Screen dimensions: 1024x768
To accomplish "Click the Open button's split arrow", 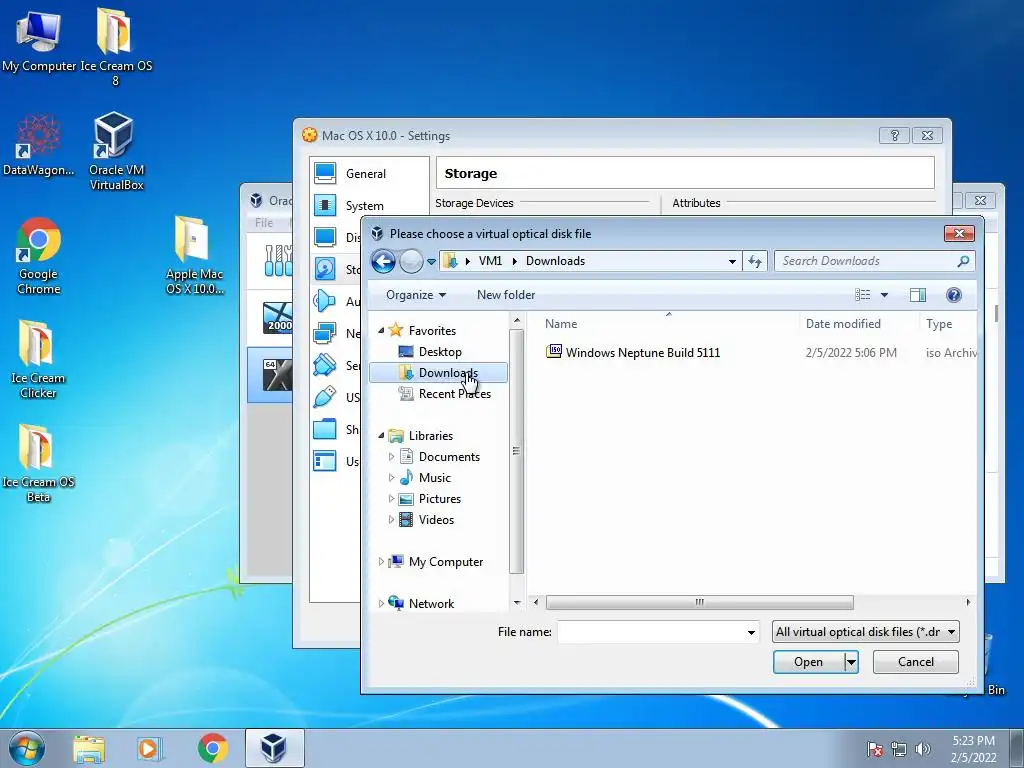I will coord(851,662).
